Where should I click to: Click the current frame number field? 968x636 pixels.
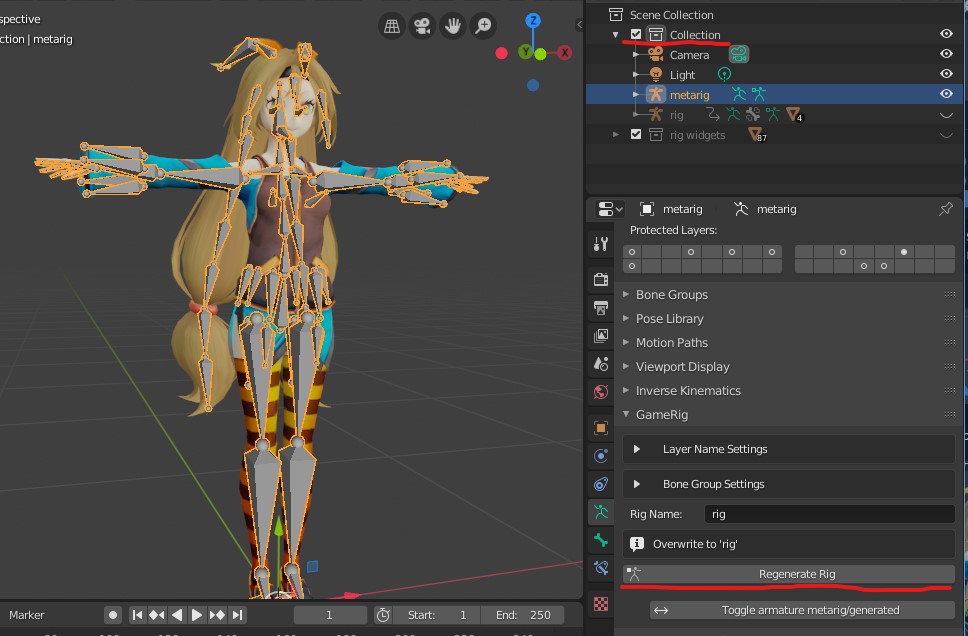pos(330,615)
